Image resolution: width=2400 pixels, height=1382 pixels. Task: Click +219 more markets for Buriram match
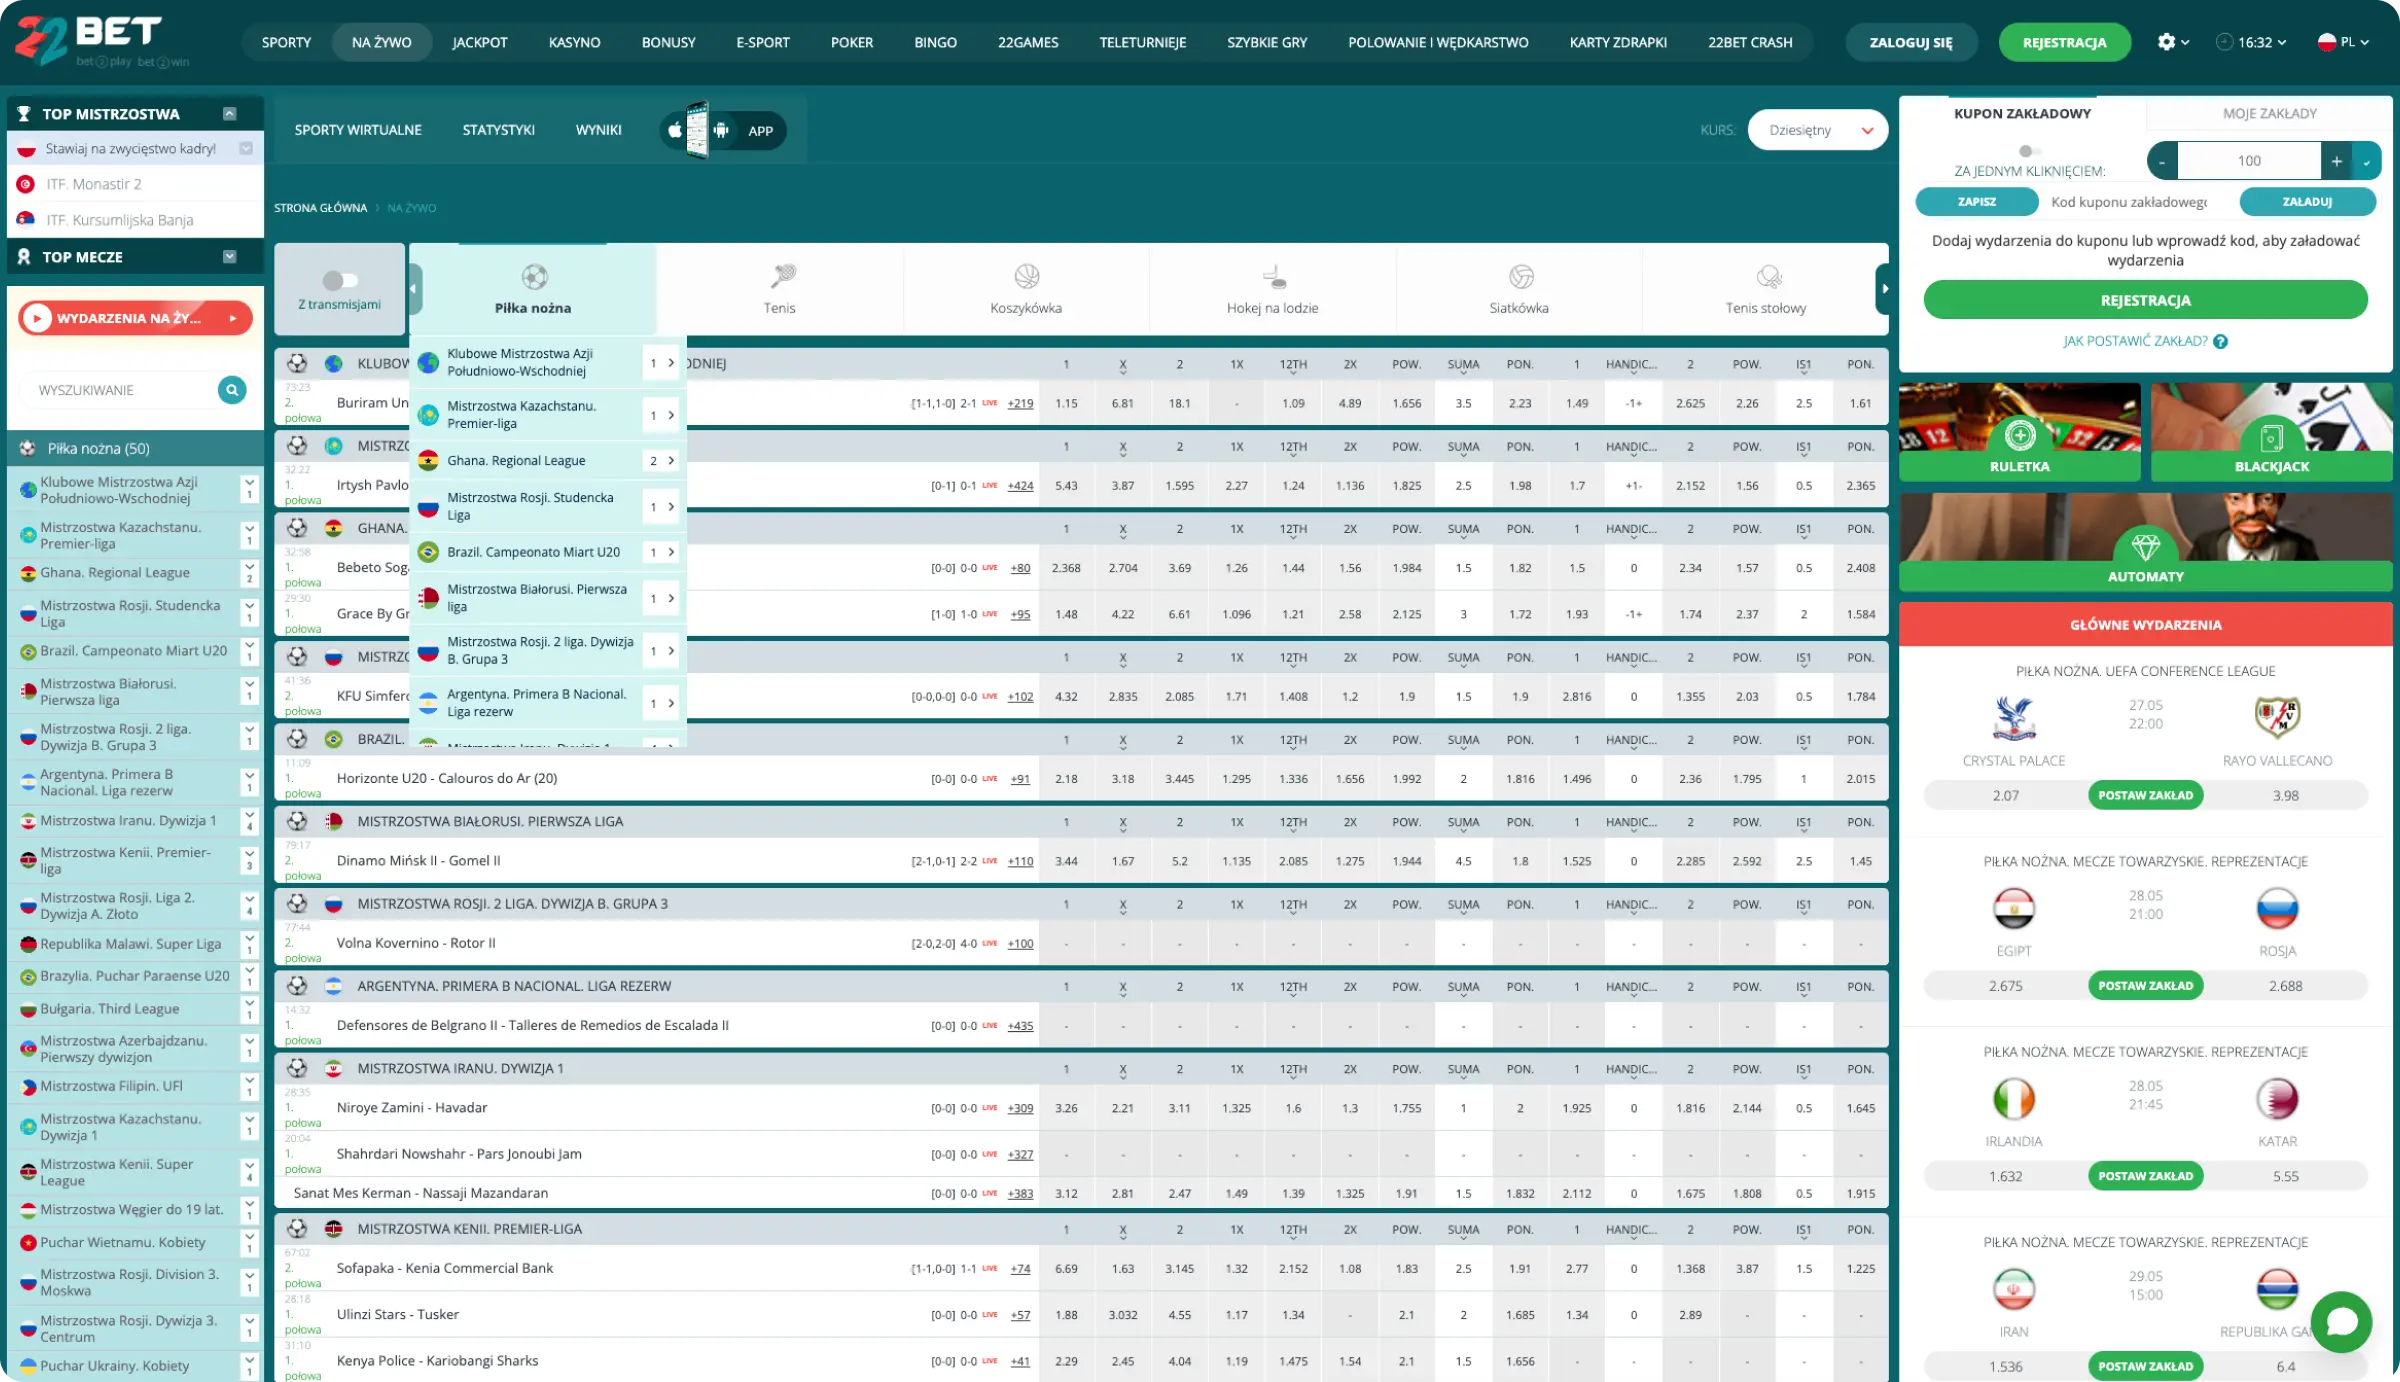click(1020, 403)
